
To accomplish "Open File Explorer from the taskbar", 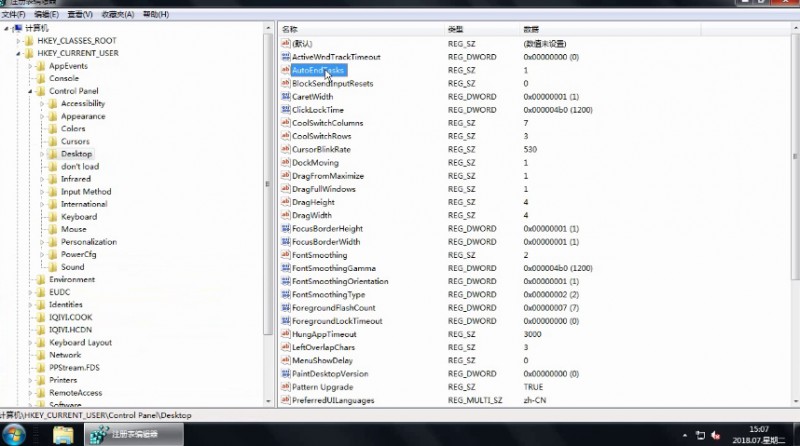I will tap(63, 434).
